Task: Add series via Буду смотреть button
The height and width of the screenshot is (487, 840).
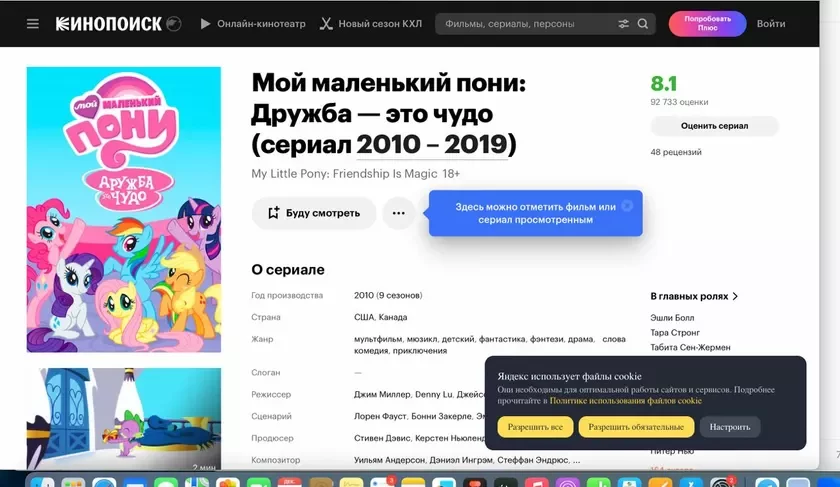Action: [x=313, y=213]
